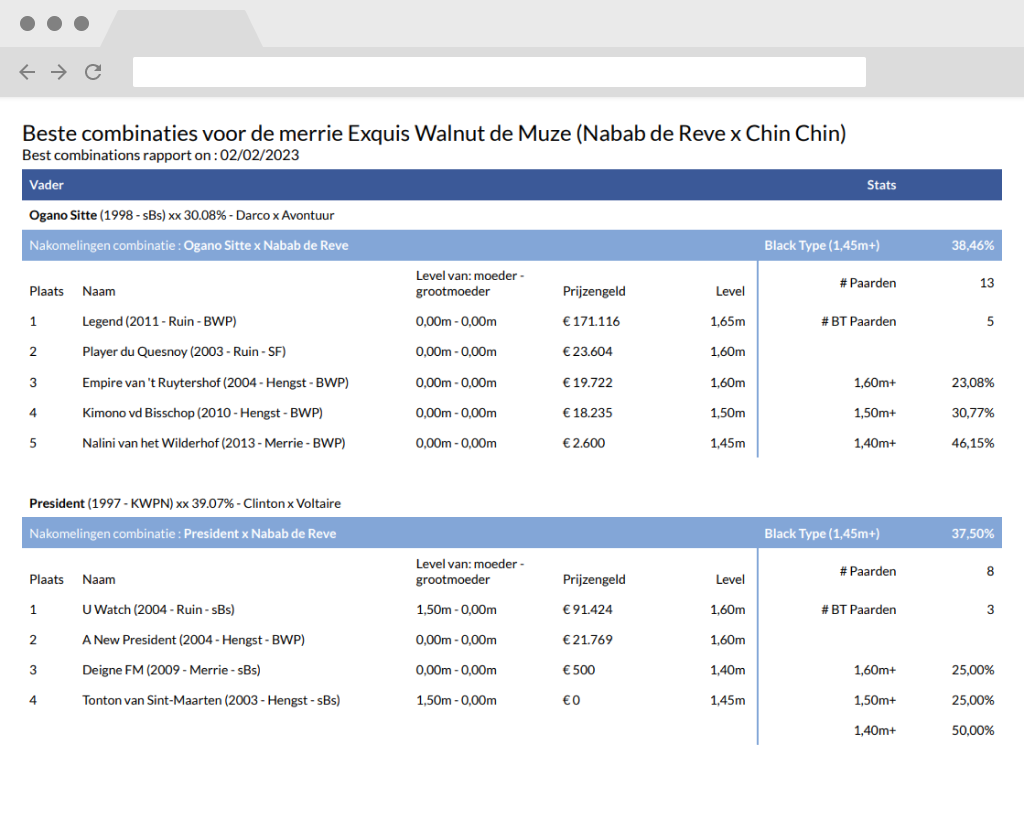Click the Stats column header

tap(881, 185)
